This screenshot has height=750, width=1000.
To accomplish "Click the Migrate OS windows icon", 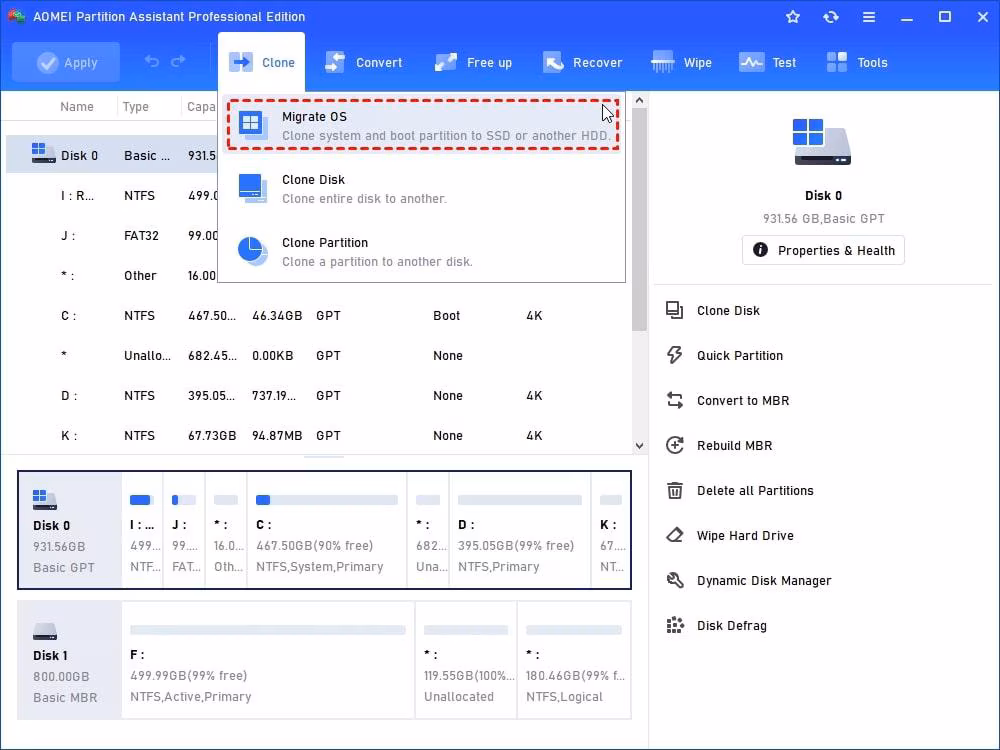I will tap(253, 125).
